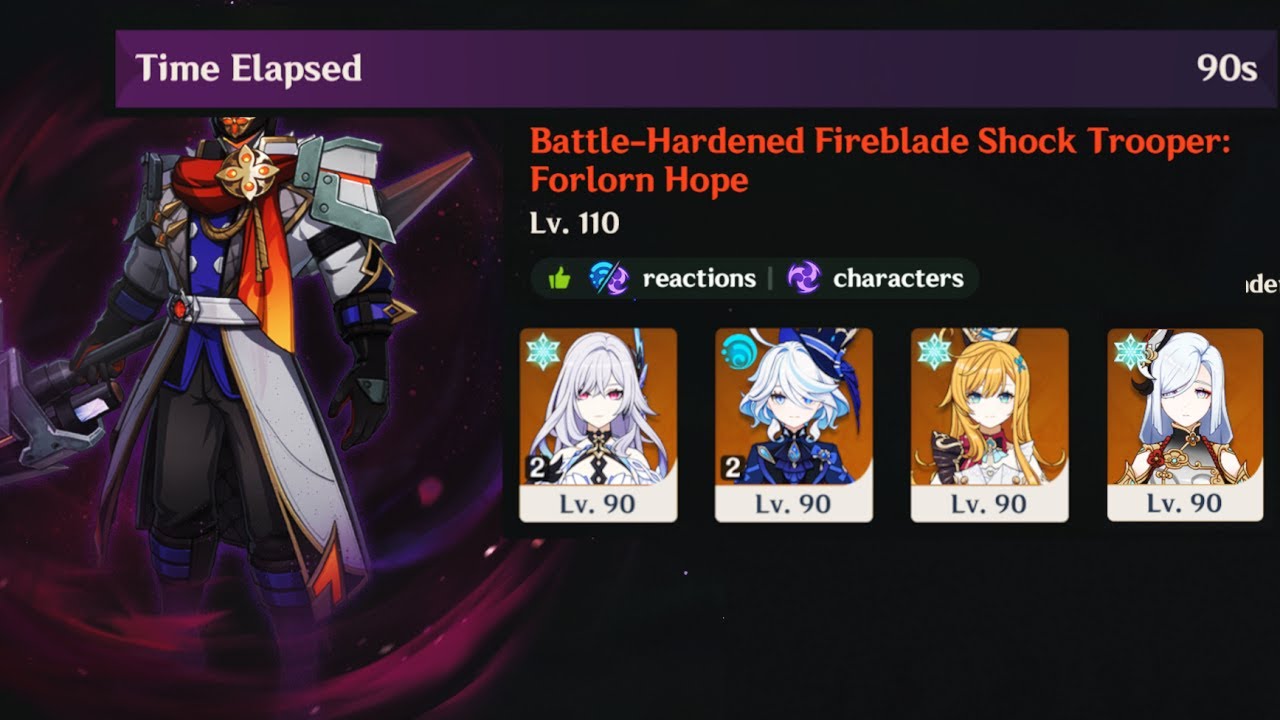
Task: Open the white-haired fourth character portrait
Action: (1186, 407)
